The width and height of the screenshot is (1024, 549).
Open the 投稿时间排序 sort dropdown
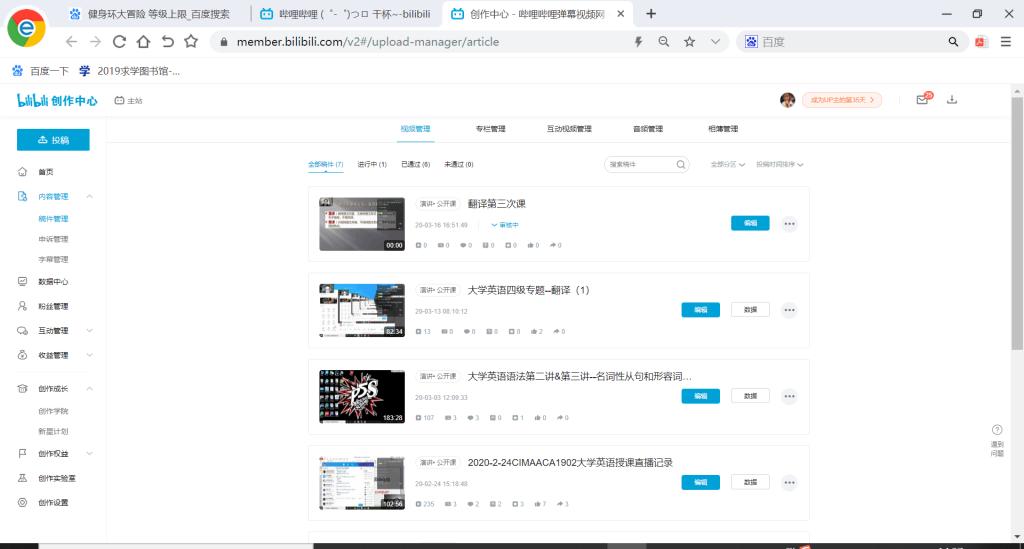click(780, 164)
